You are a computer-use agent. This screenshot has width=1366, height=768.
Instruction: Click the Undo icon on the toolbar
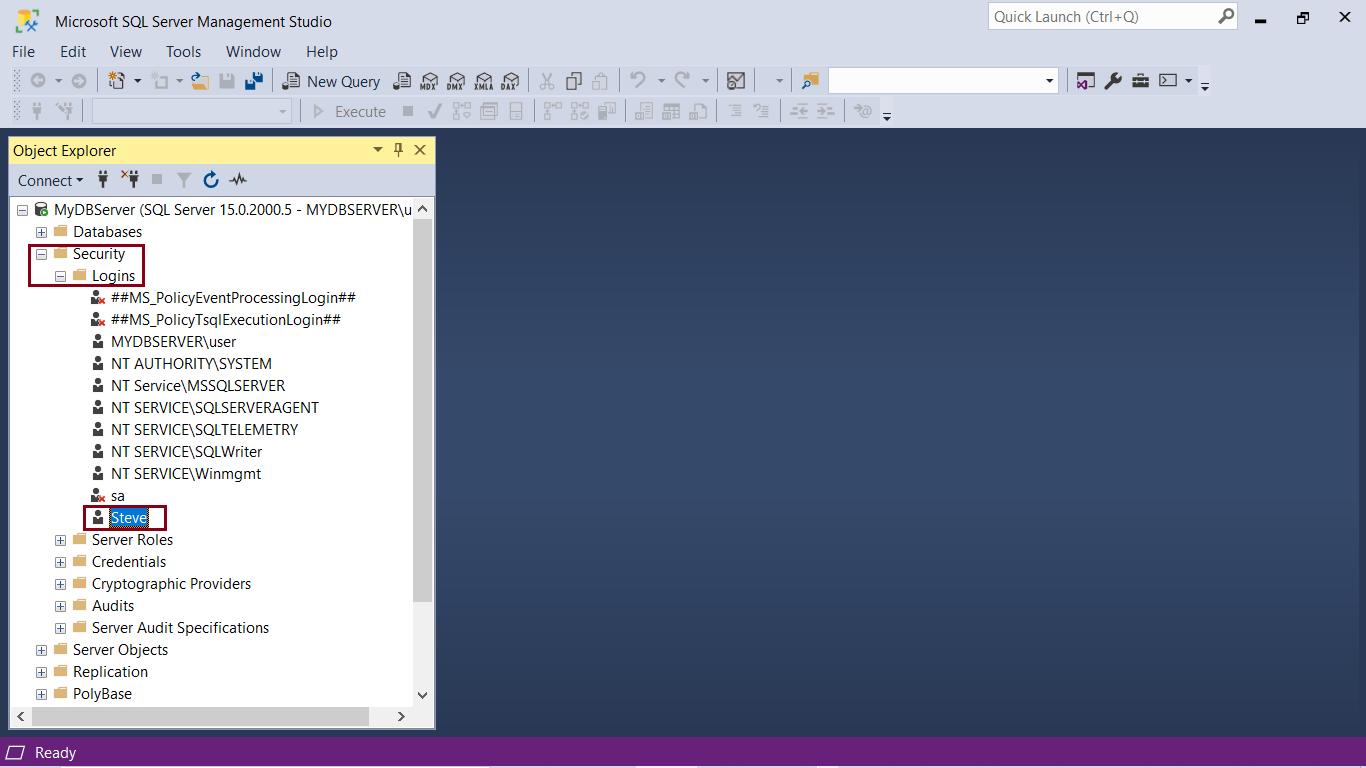[637, 81]
